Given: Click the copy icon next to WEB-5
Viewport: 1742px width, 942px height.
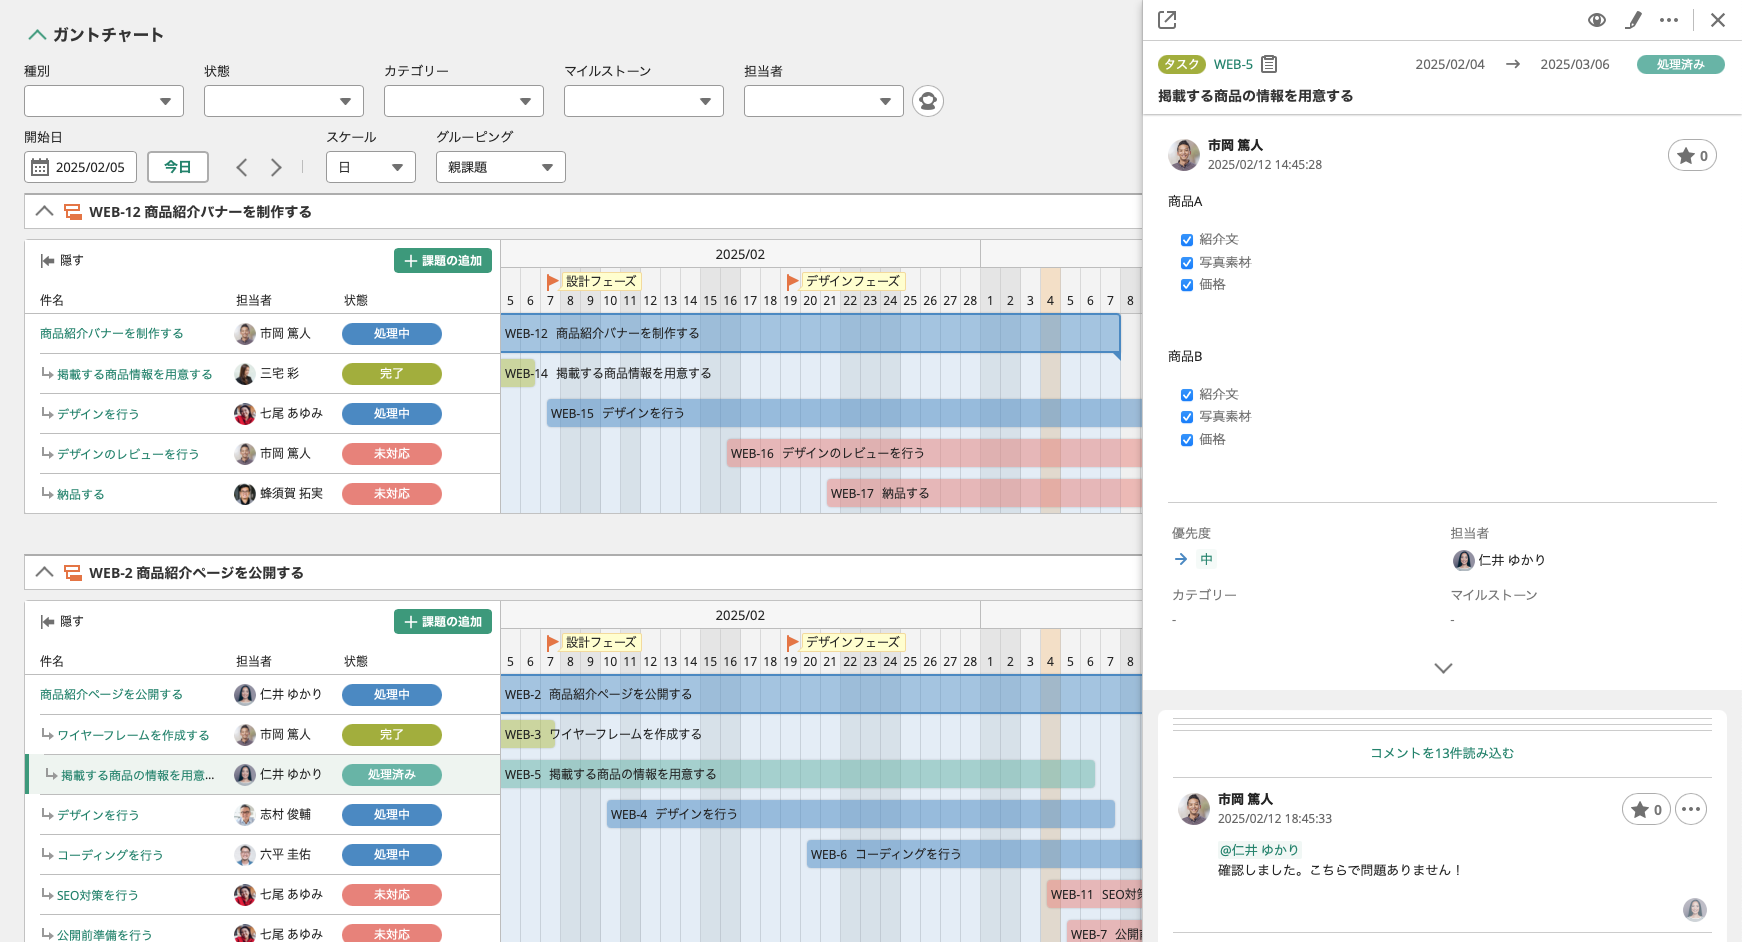Looking at the screenshot, I should [x=1269, y=64].
